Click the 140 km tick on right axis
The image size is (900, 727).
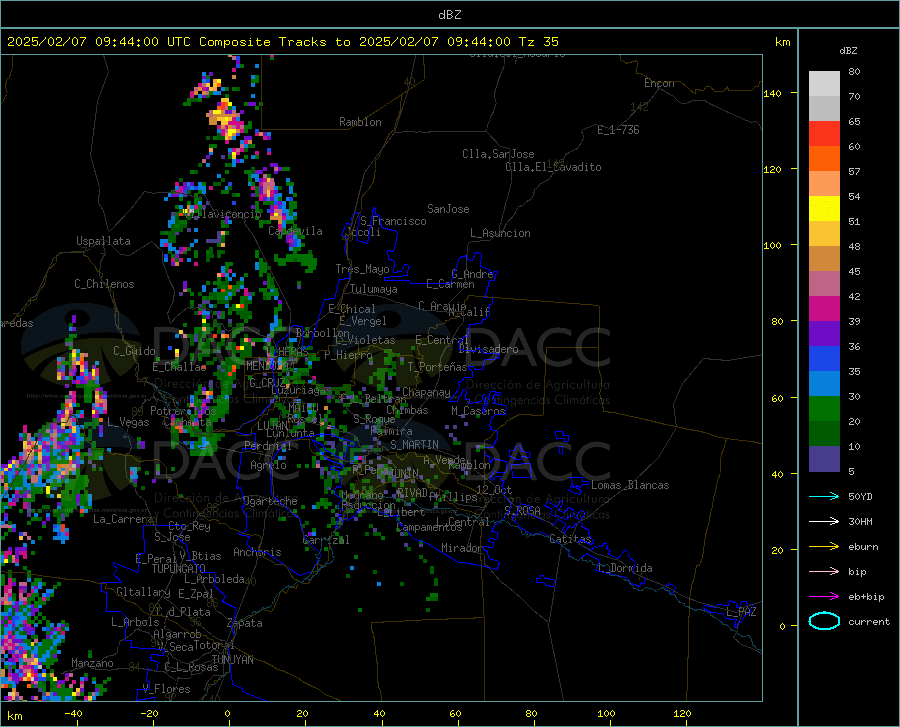(x=772, y=93)
